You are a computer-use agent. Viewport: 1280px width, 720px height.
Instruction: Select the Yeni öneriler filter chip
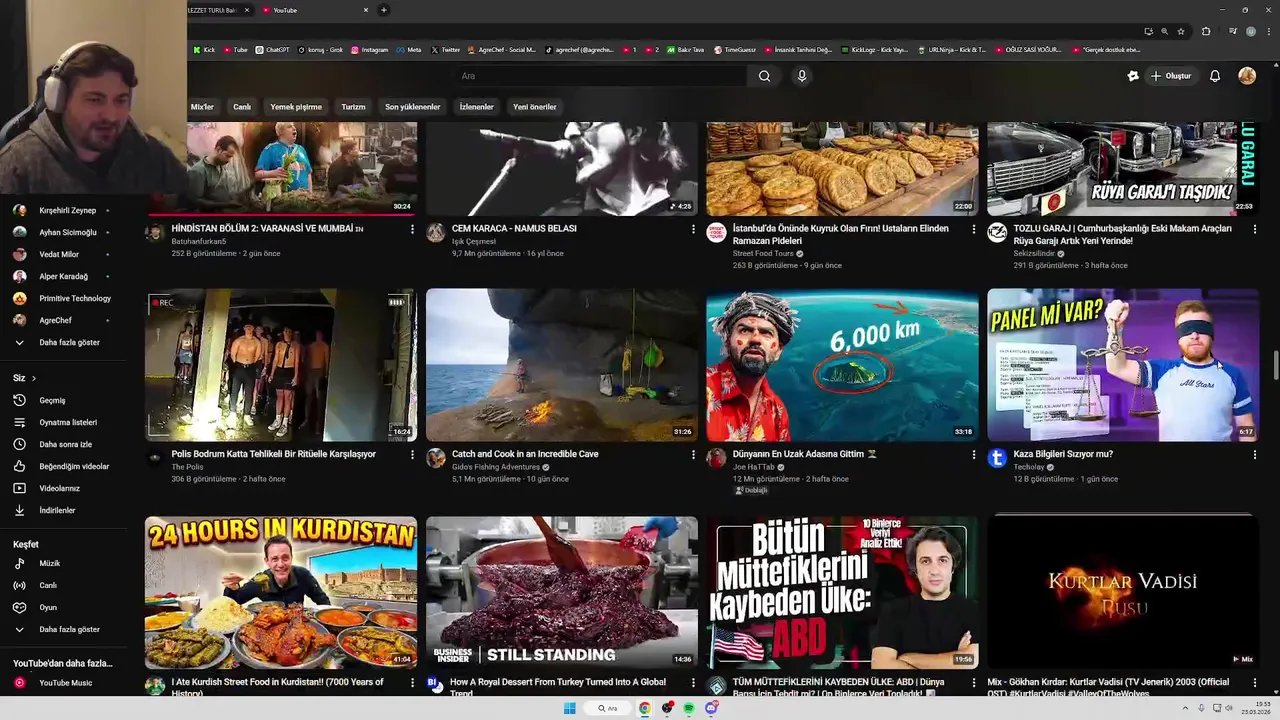tap(534, 107)
